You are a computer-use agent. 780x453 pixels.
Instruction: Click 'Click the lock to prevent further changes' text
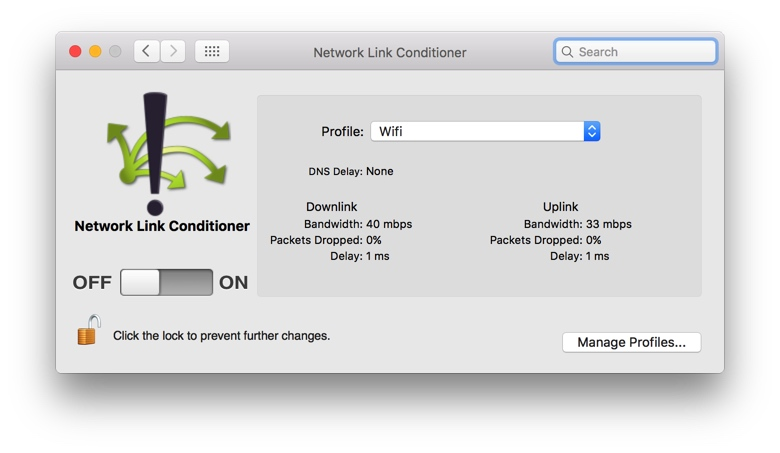(221, 336)
